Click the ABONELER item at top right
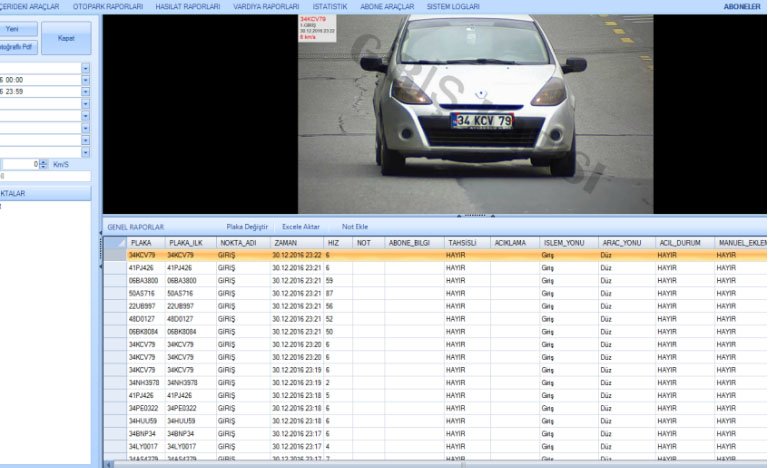 742,7
